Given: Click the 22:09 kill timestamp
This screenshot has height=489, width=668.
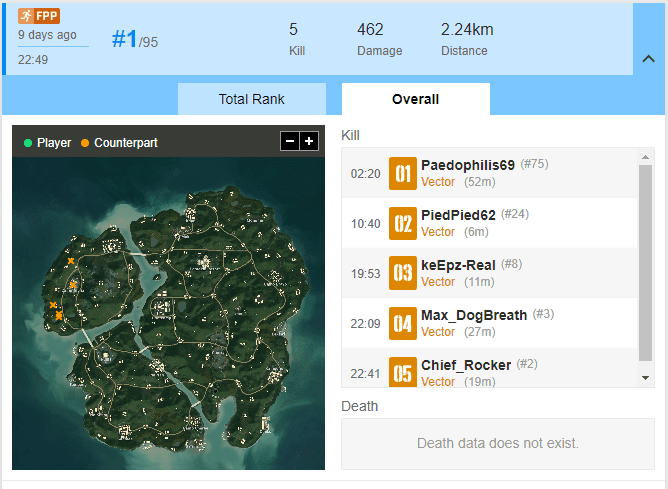Looking at the screenshot, I should point(366,324).
